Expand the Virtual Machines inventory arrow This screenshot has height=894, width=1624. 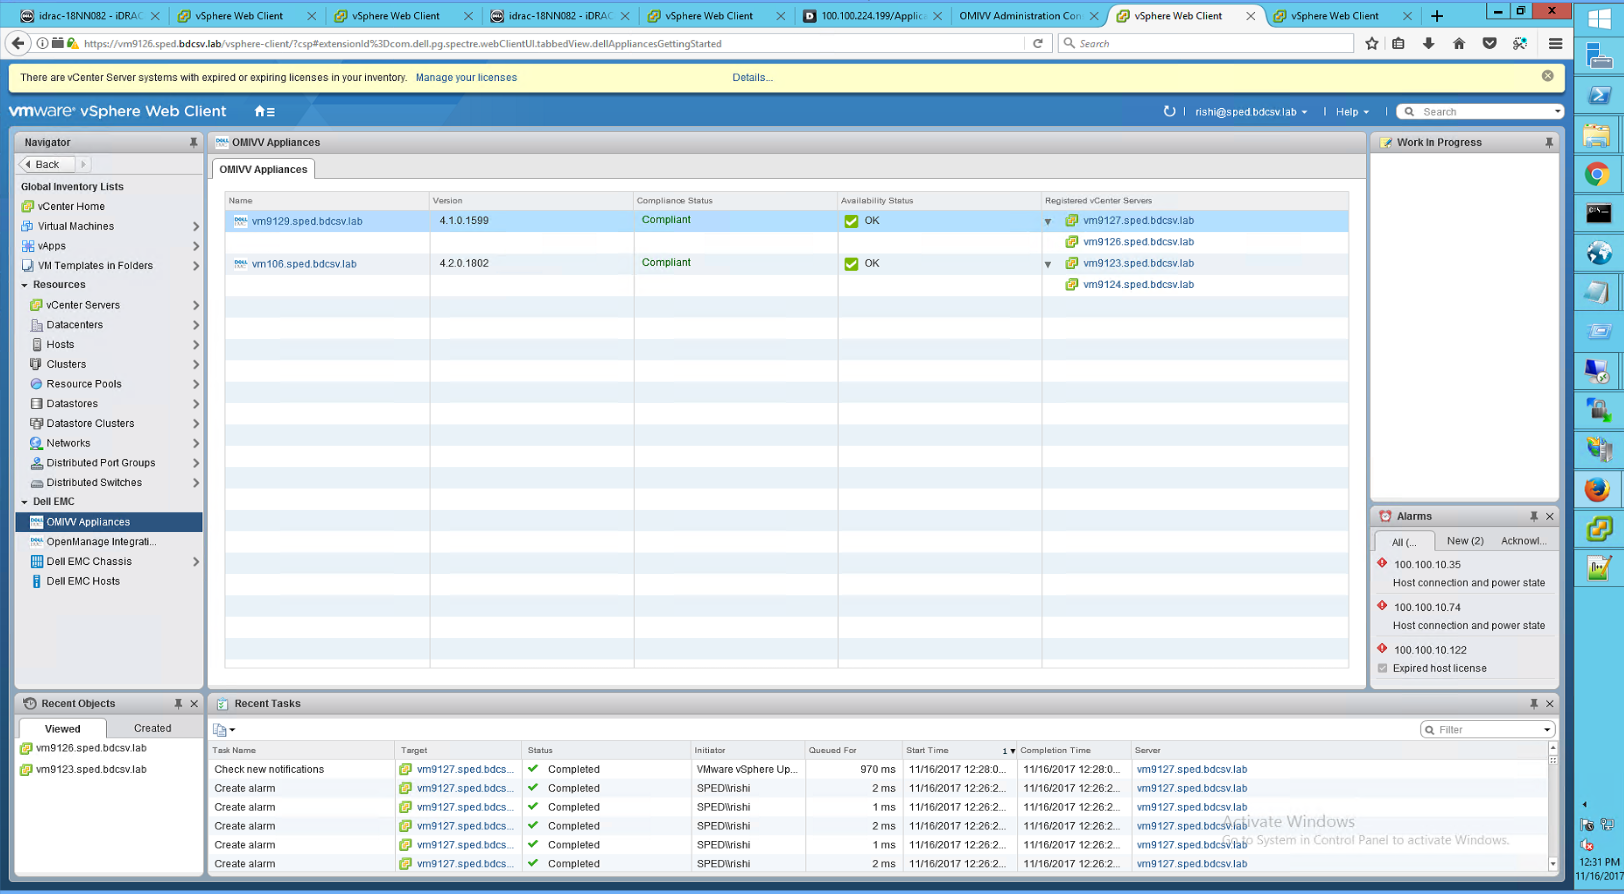pyautogui.click(x=196, y=227)
